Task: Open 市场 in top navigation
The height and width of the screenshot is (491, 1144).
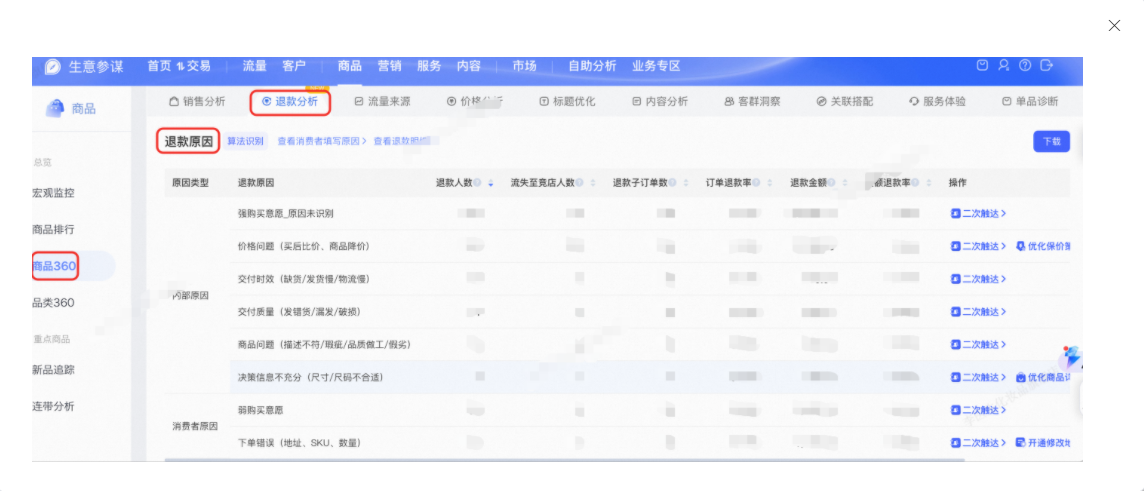Action: [524, 66]
